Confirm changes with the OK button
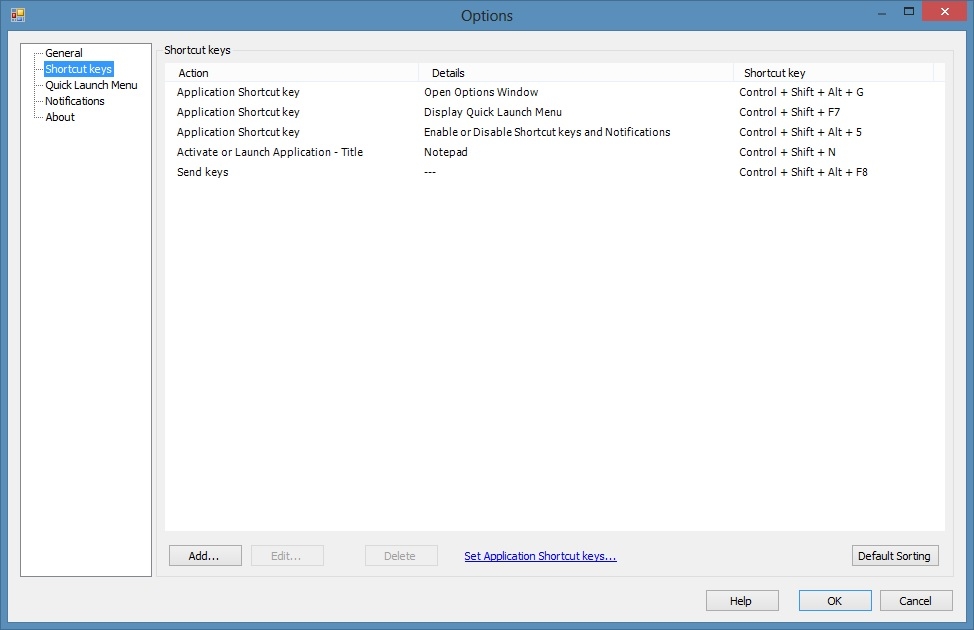This screenshot has height=630, width=974. click(x=835, y=601)
